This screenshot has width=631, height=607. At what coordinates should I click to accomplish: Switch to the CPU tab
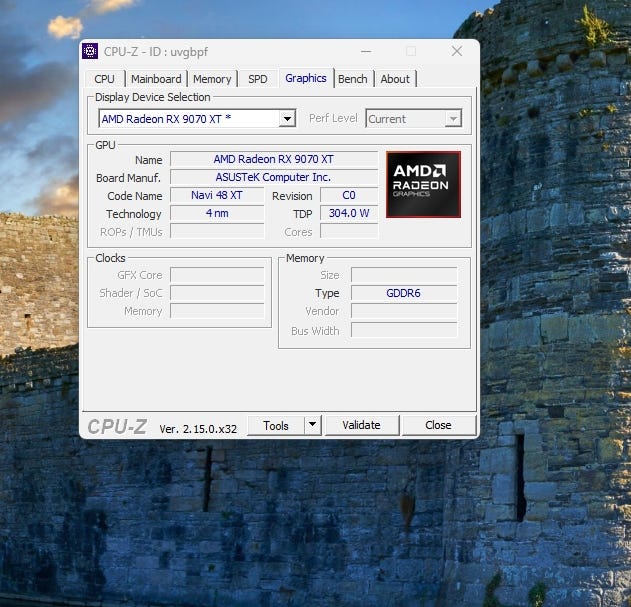click(x=104, y=79)
